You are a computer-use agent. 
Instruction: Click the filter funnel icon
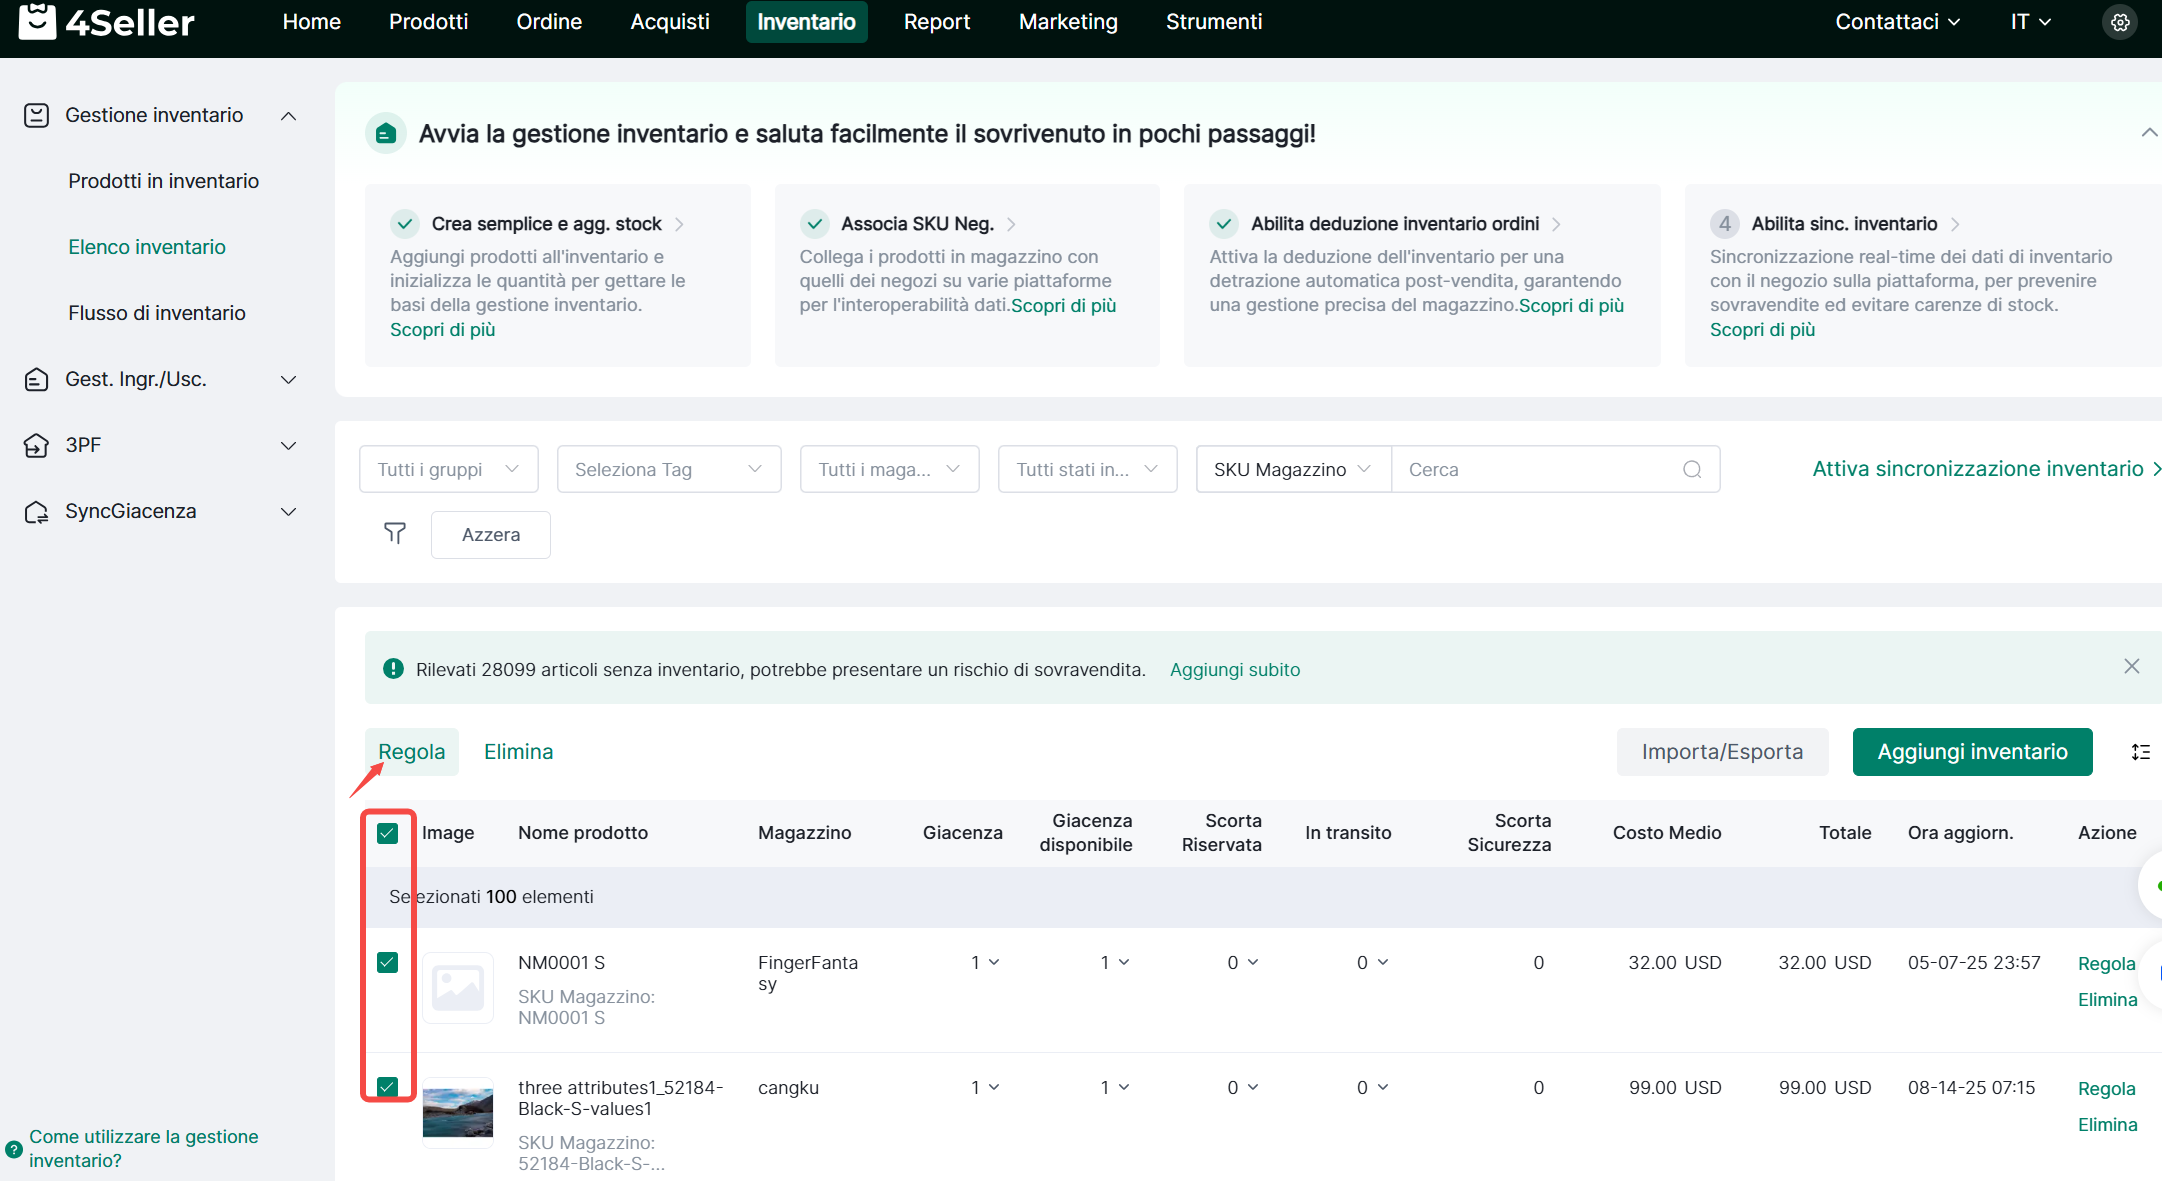[395, 534]
